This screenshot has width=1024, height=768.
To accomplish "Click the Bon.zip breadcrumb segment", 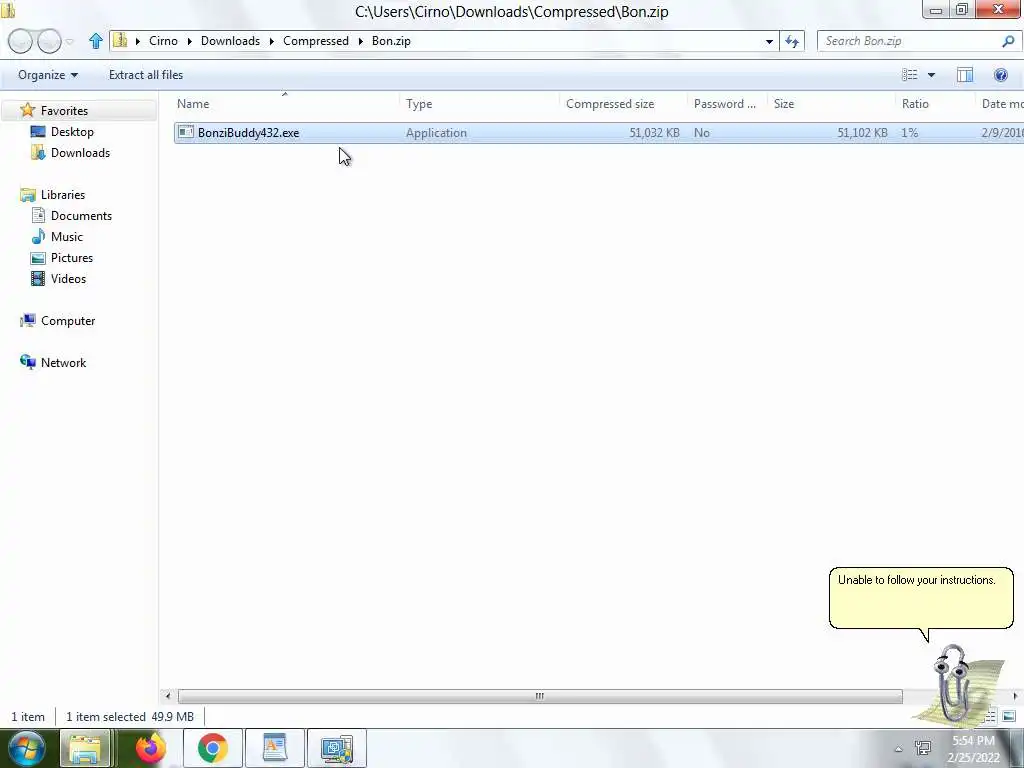I will pyautogui.click(x=391, y=40).
